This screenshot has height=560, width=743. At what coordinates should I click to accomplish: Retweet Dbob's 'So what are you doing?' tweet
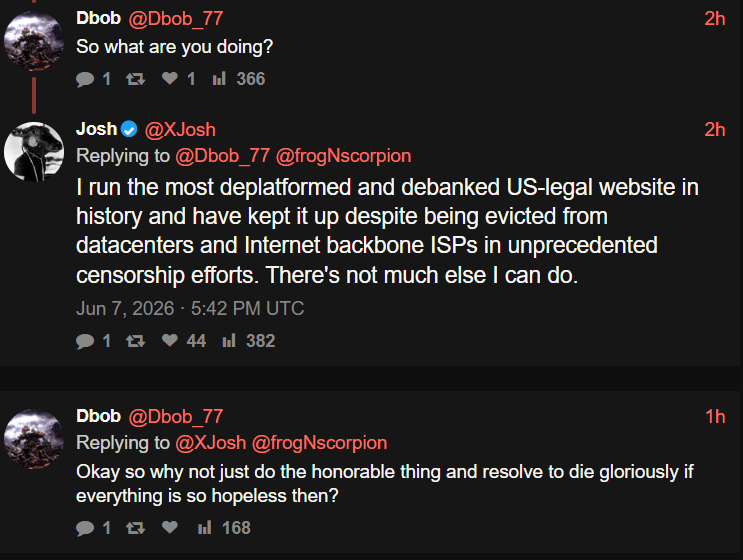click(136, 79)
